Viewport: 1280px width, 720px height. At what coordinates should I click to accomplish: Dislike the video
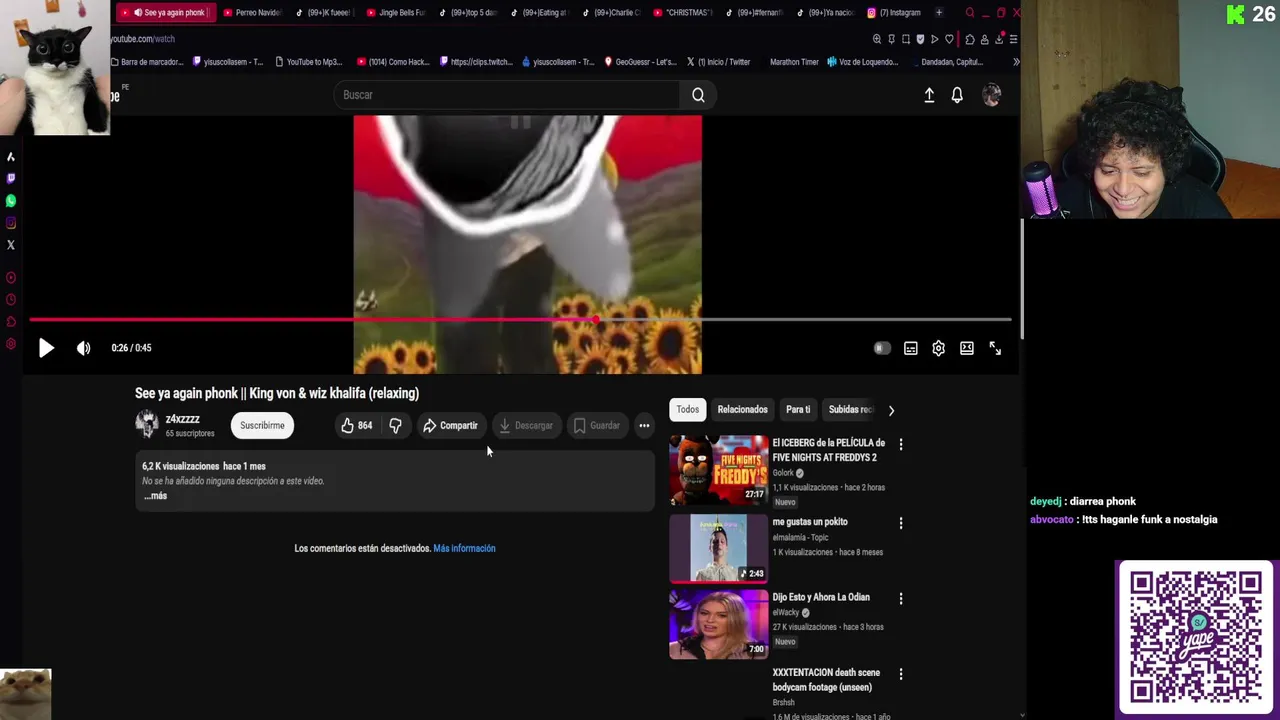point(395,426)
